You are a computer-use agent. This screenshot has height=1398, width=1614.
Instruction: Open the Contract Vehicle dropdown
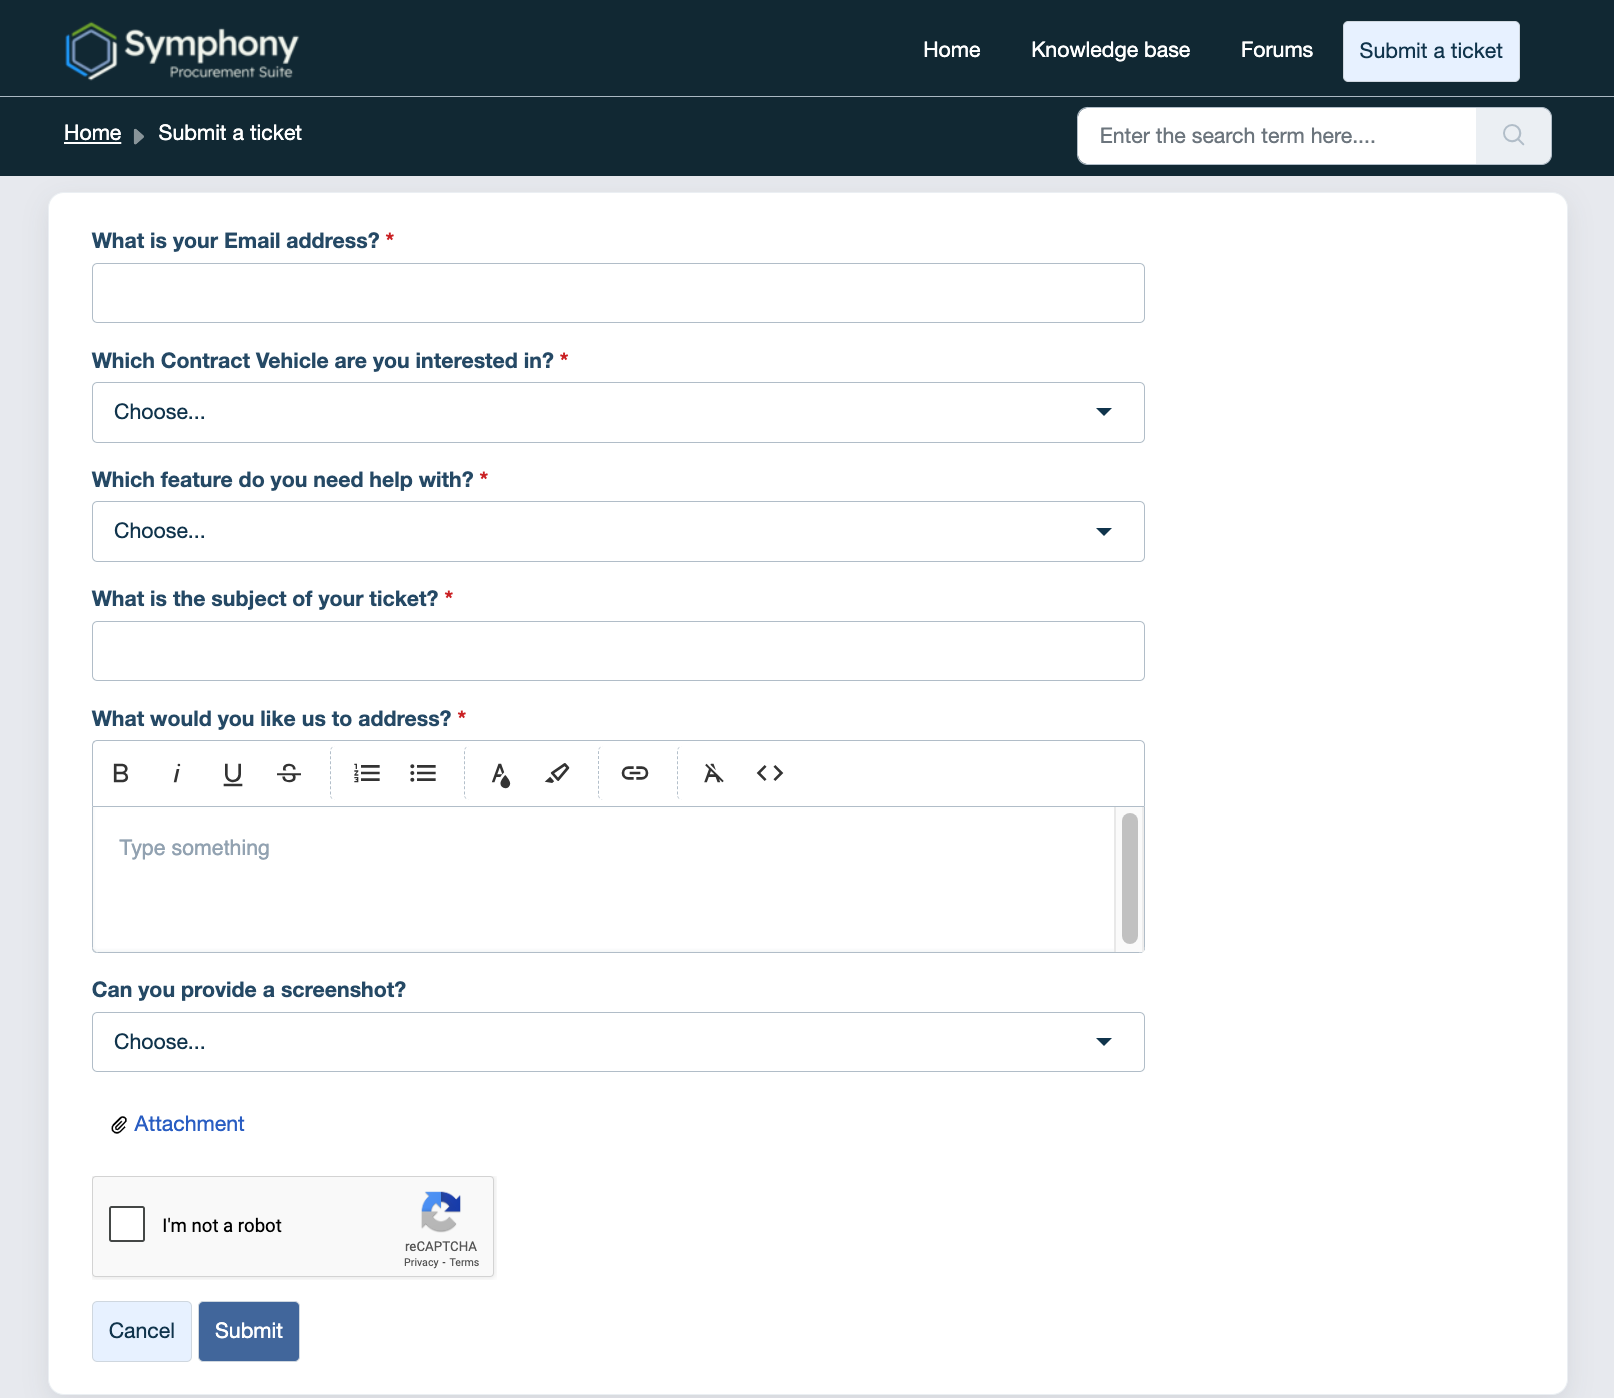pyautogui.click(x=617, y=412)
